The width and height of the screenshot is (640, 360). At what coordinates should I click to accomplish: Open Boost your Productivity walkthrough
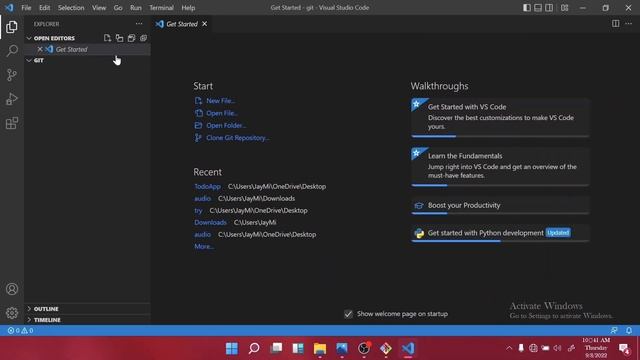(500, 205)
